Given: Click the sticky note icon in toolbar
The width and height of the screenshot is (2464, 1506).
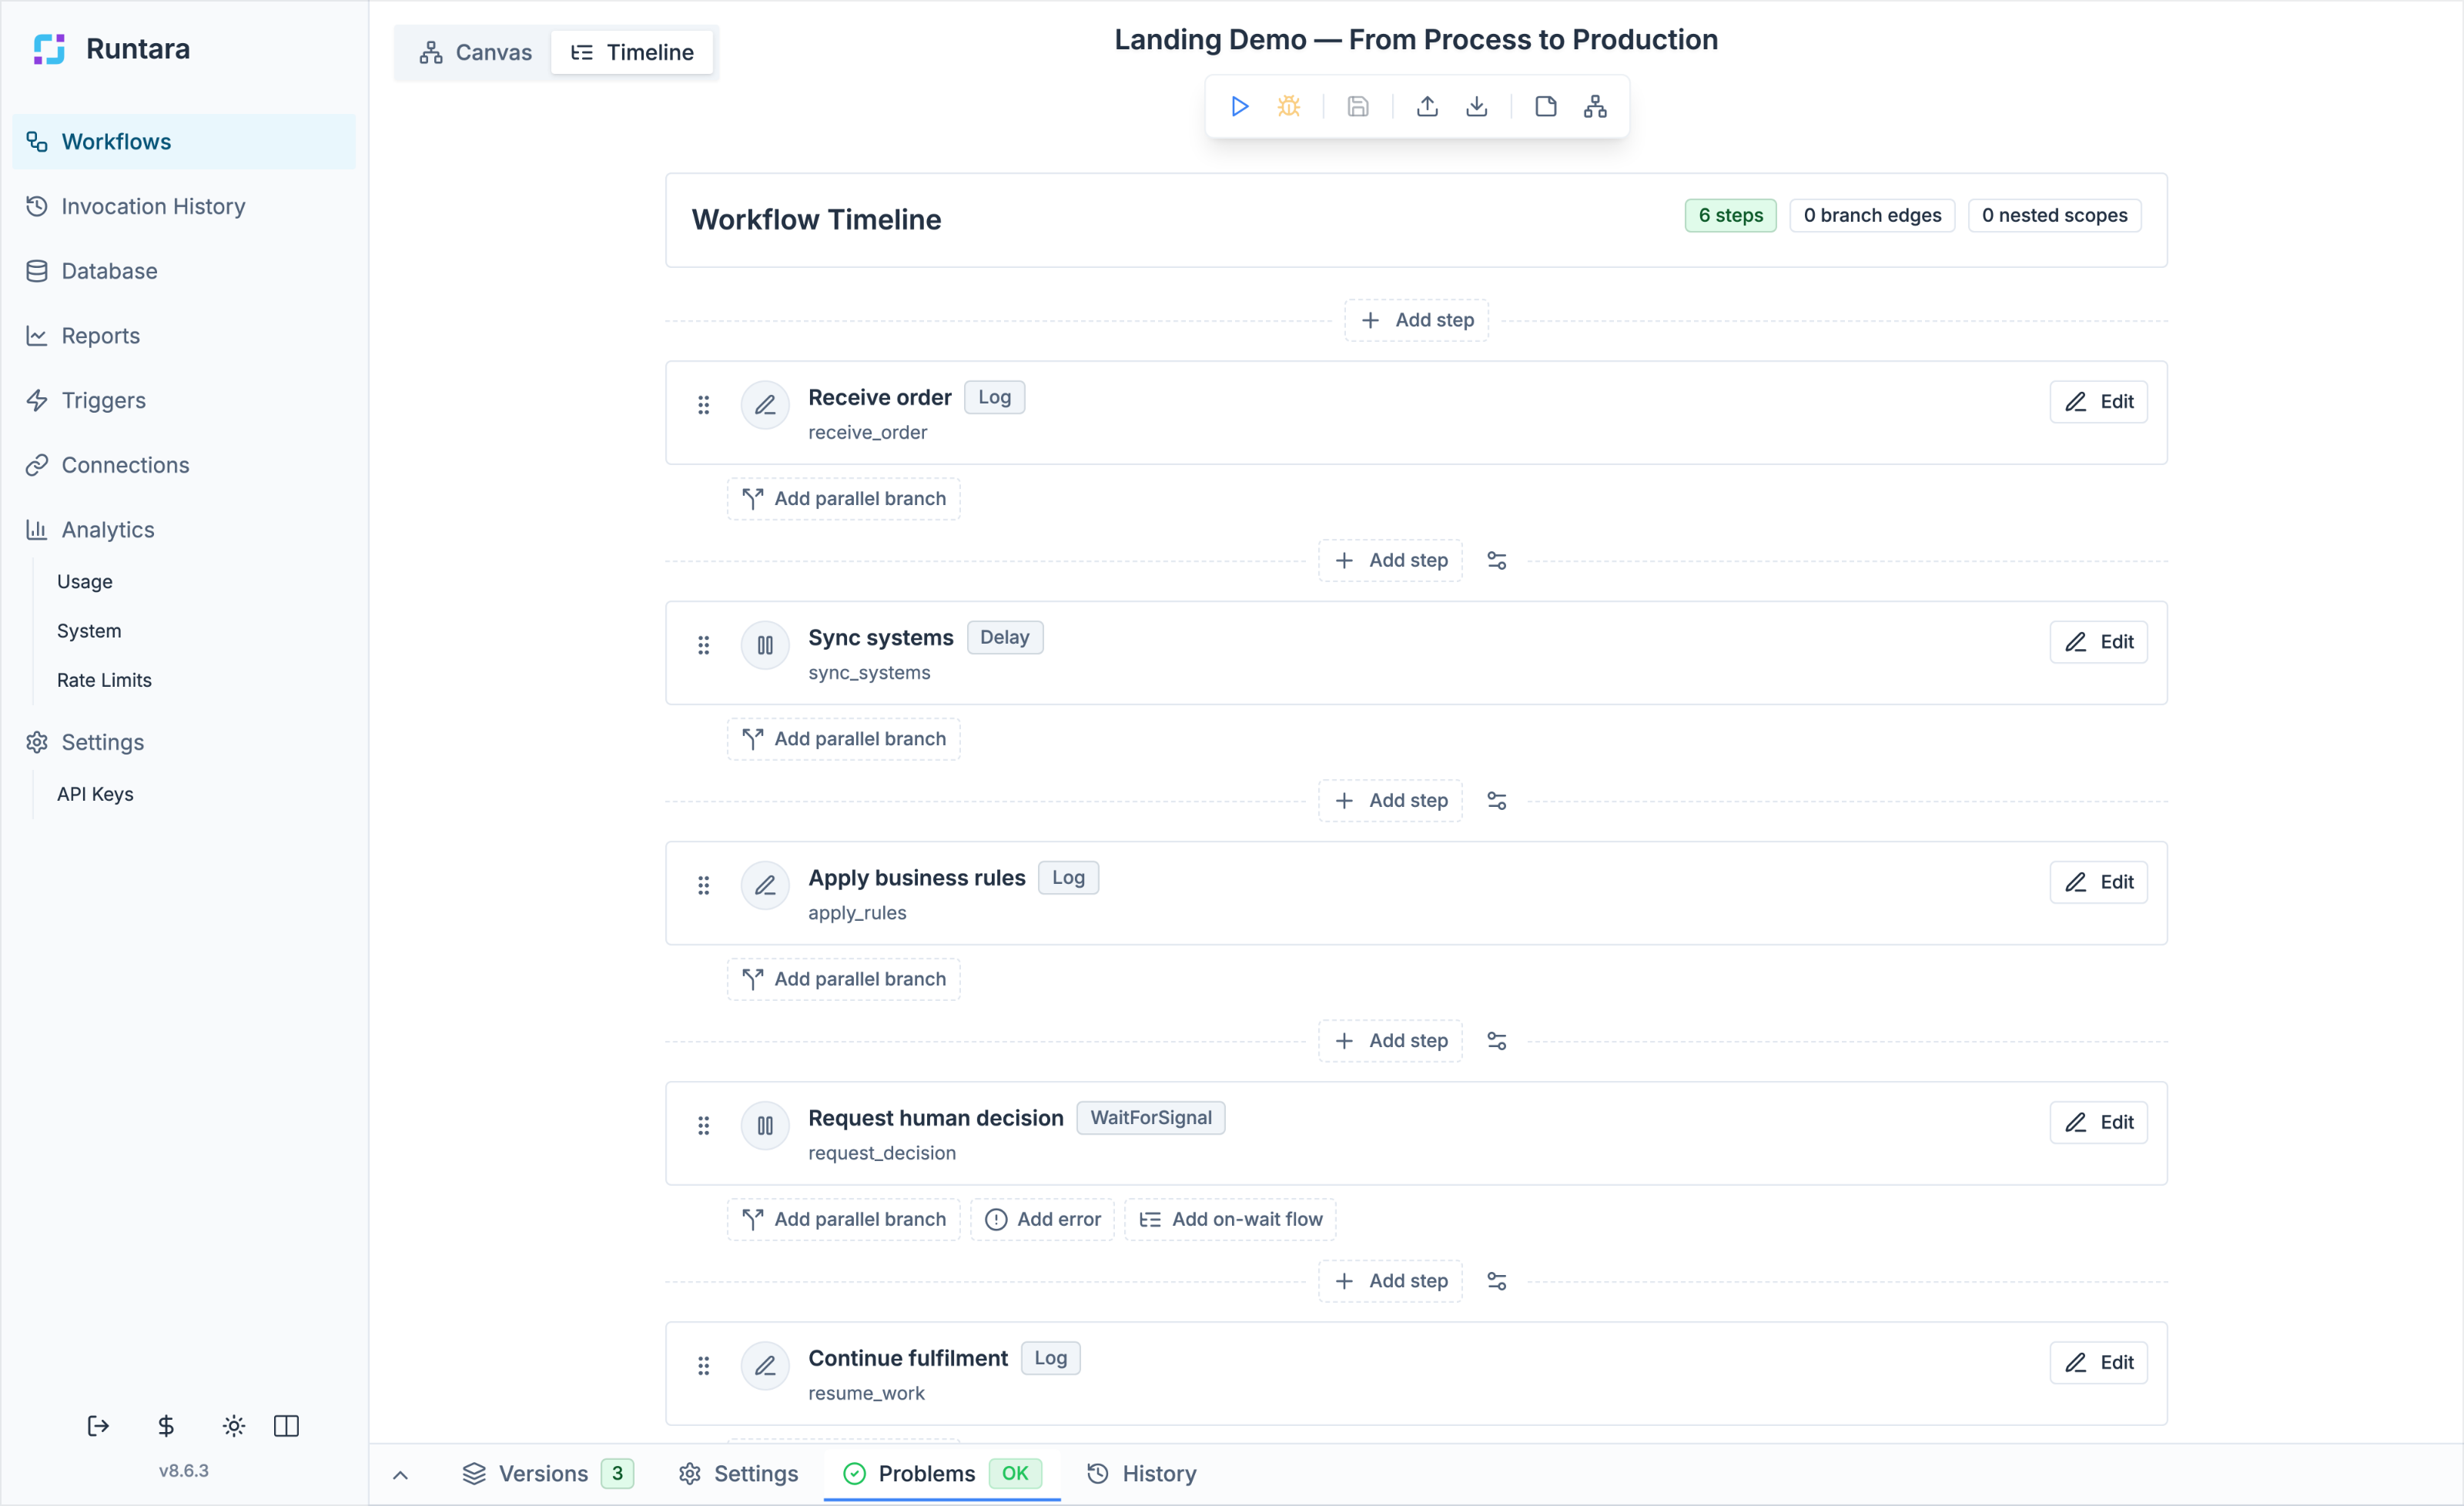Looking at the screenshot, I should pyautogui.click(x=1546, y=106).
